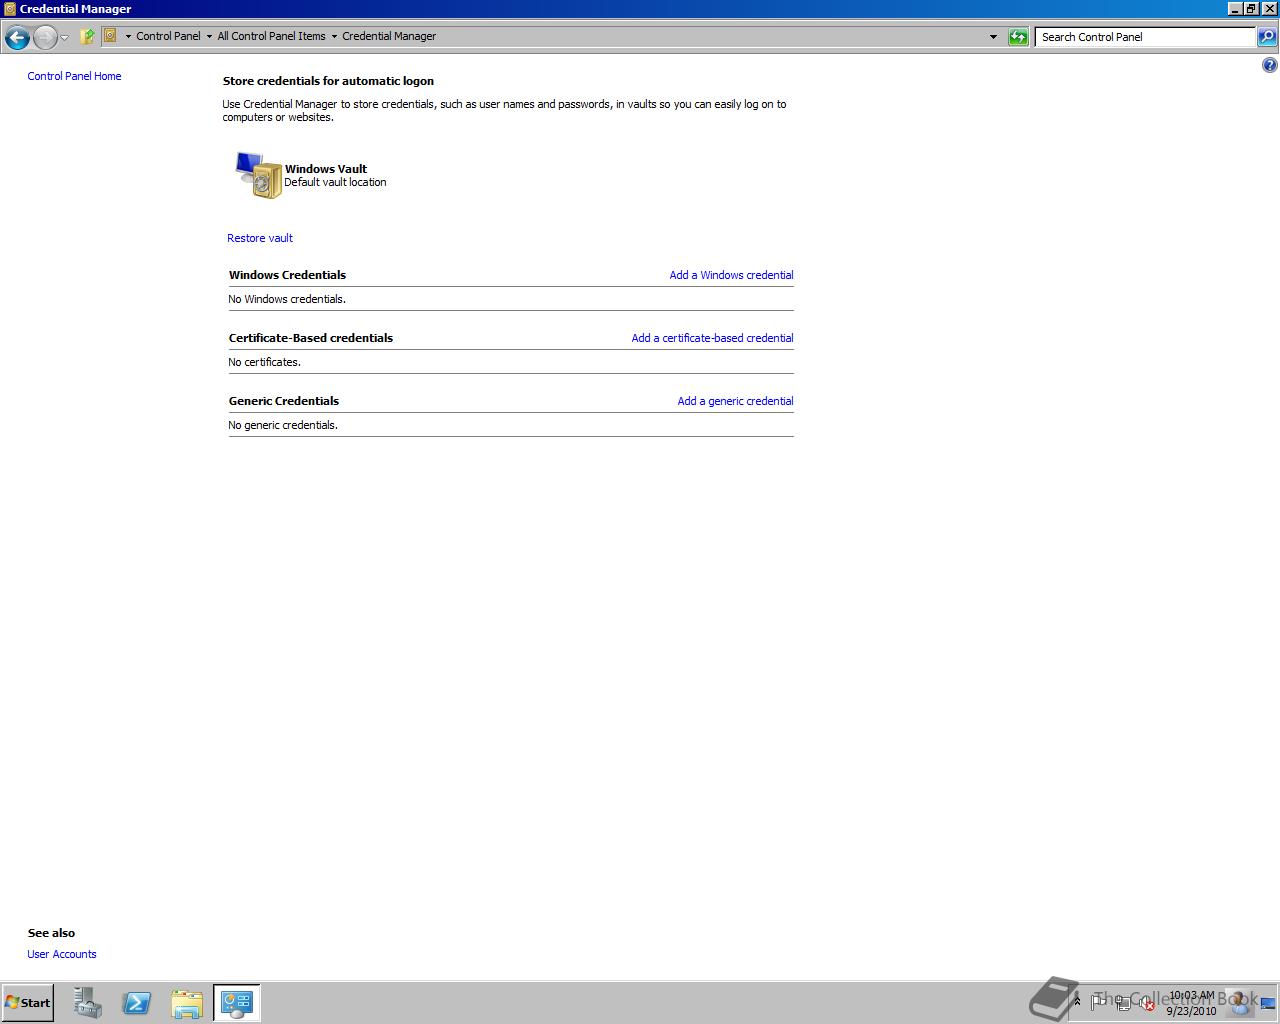Click the network tray icon

pos(1123,1002)
